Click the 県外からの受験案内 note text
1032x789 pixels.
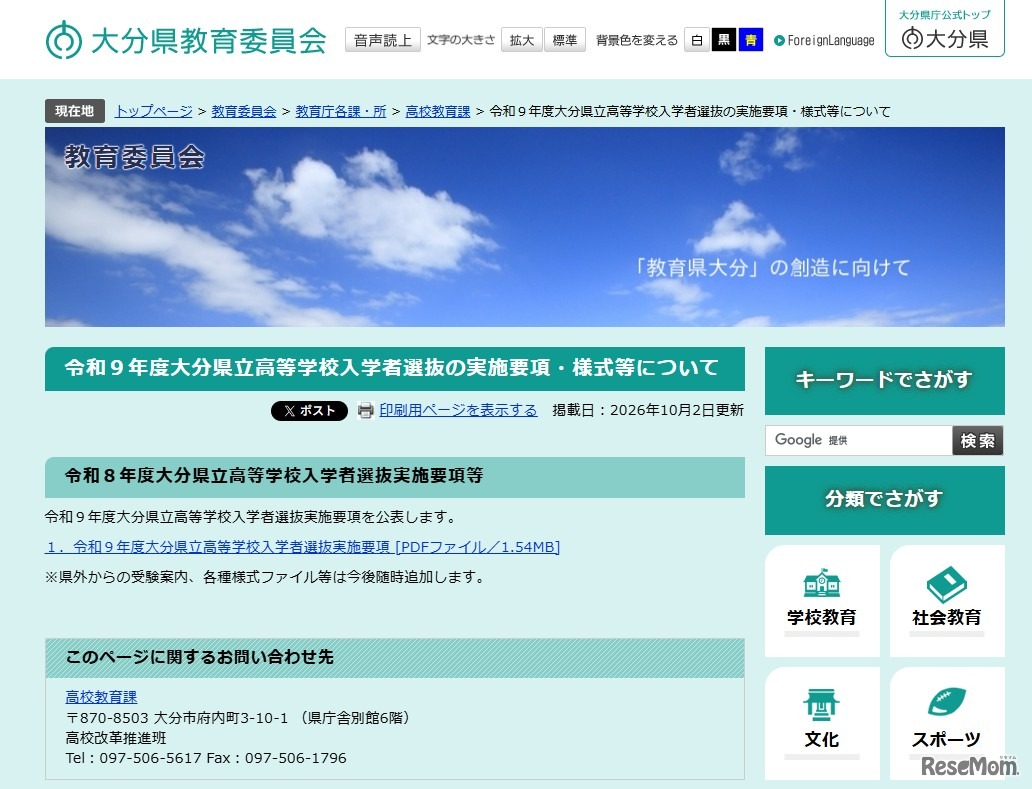click(265, 577)
